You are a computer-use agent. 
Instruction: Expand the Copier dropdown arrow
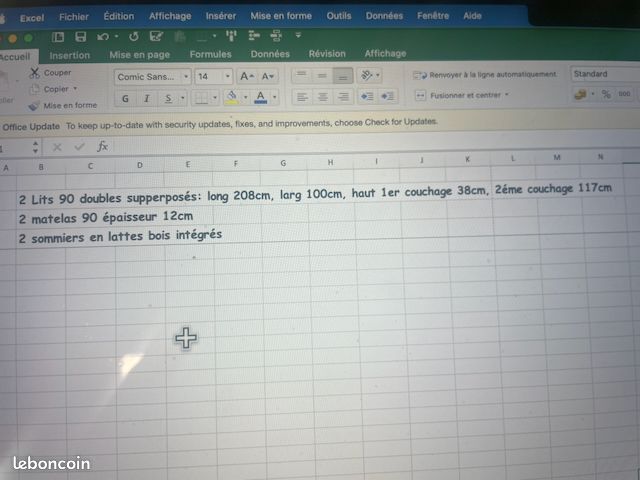point(75,89)
